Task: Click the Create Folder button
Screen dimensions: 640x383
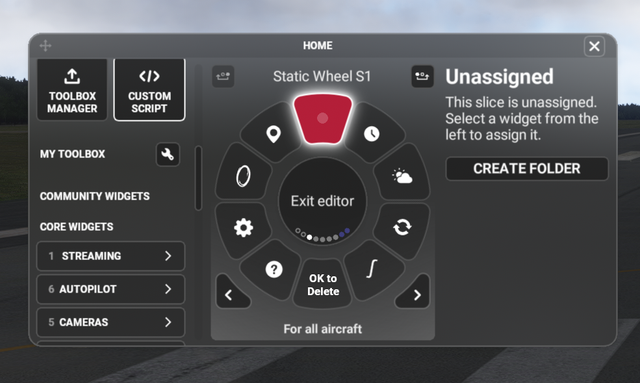Action: click(x=527, y=169)
